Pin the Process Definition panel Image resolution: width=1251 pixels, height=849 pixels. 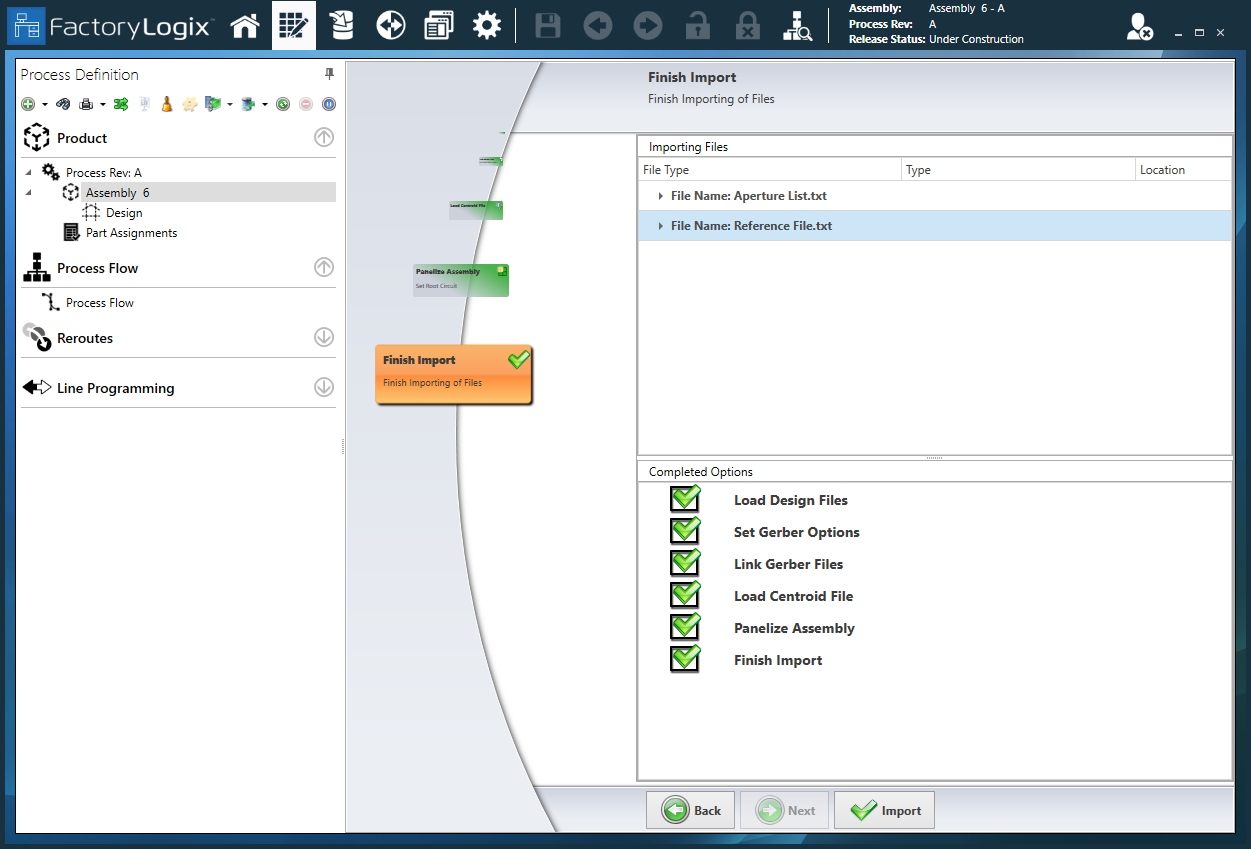[329, 73]
